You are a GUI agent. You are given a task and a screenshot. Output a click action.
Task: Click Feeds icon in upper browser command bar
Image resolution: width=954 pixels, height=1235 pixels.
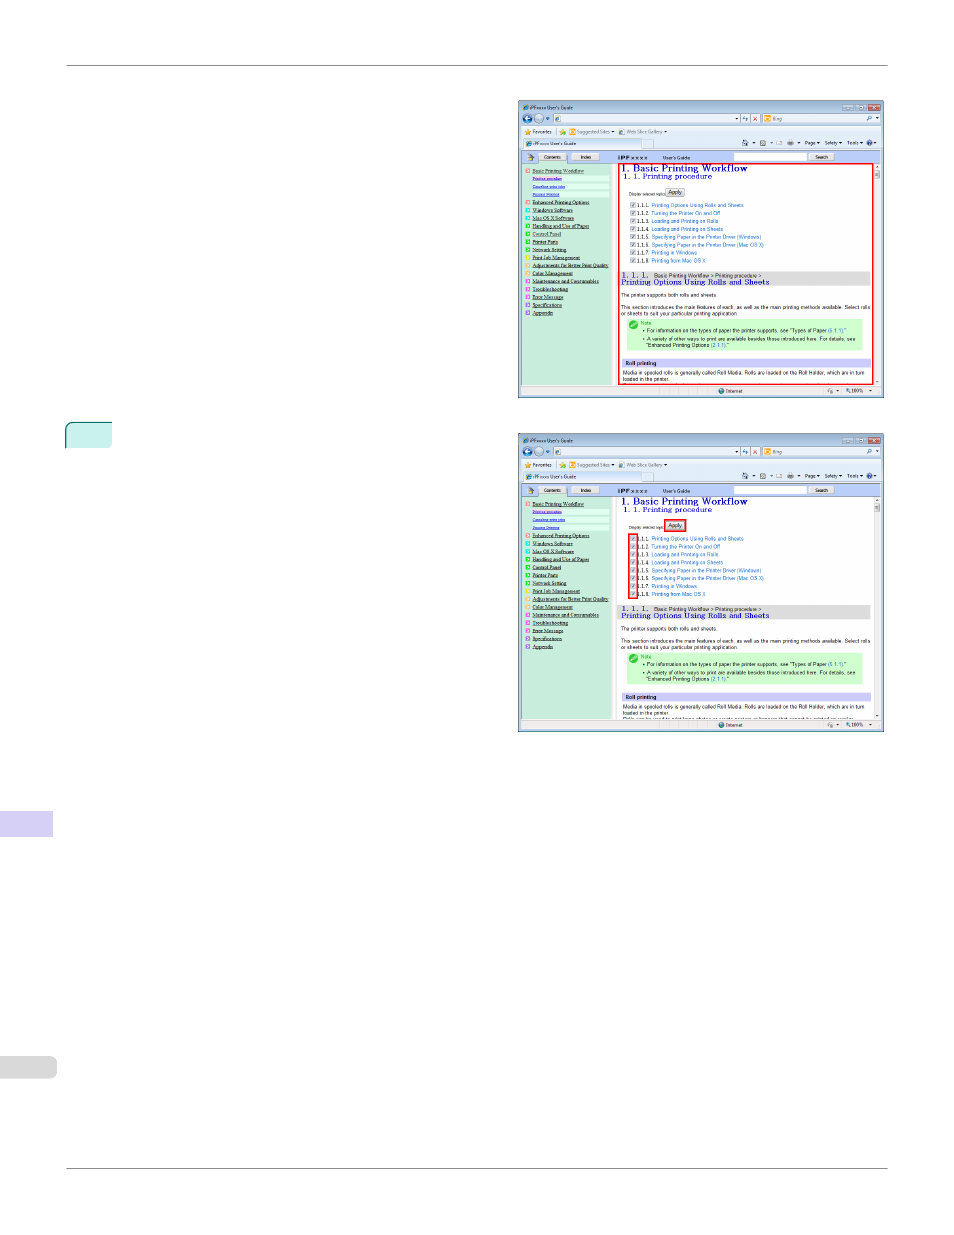pyautogui.click(x=763, y=143)
